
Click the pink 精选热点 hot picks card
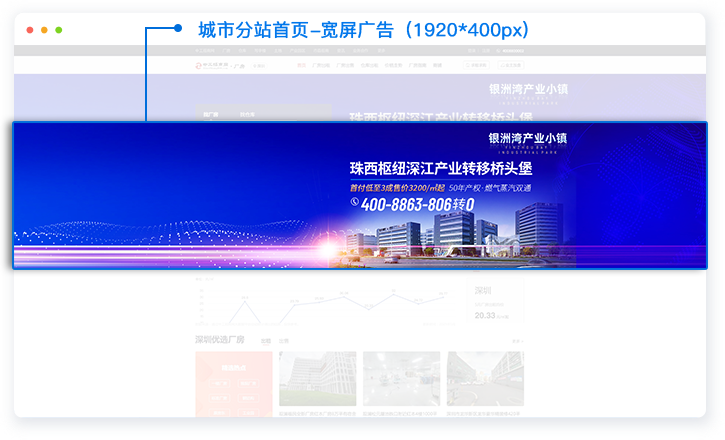[234, 384]
